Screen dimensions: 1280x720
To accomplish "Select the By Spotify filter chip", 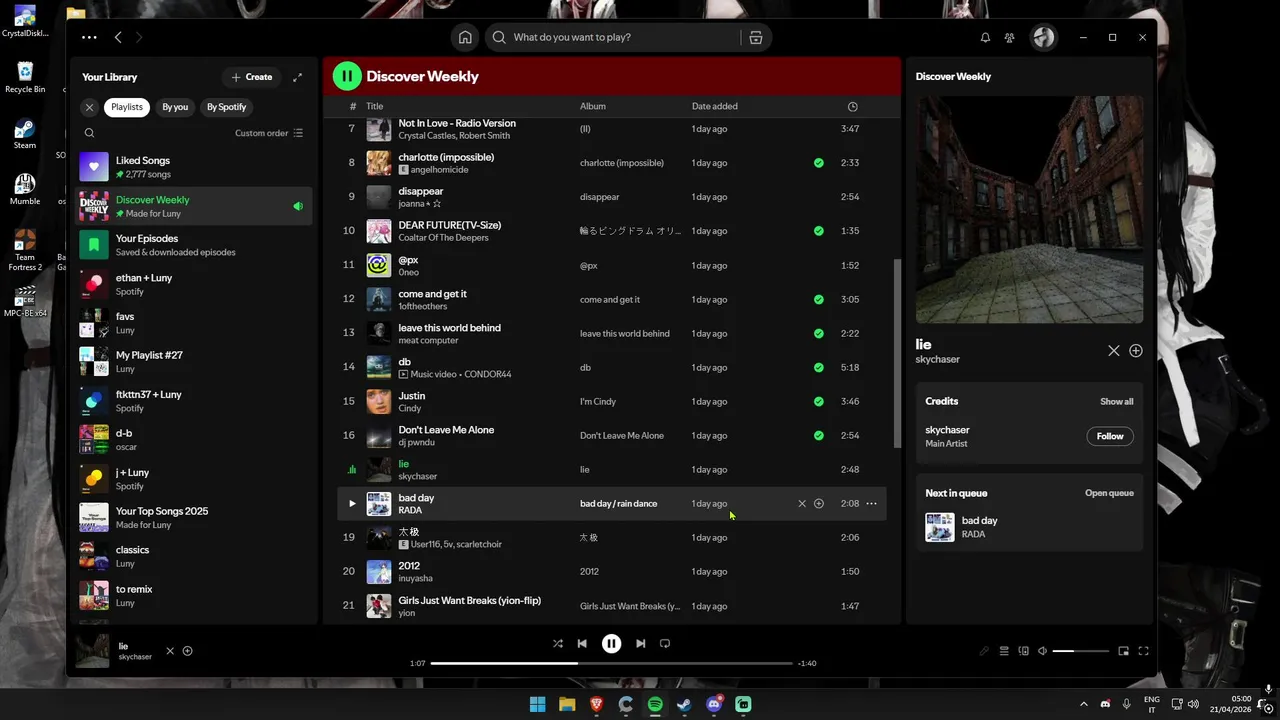I will tap(226, 107).
